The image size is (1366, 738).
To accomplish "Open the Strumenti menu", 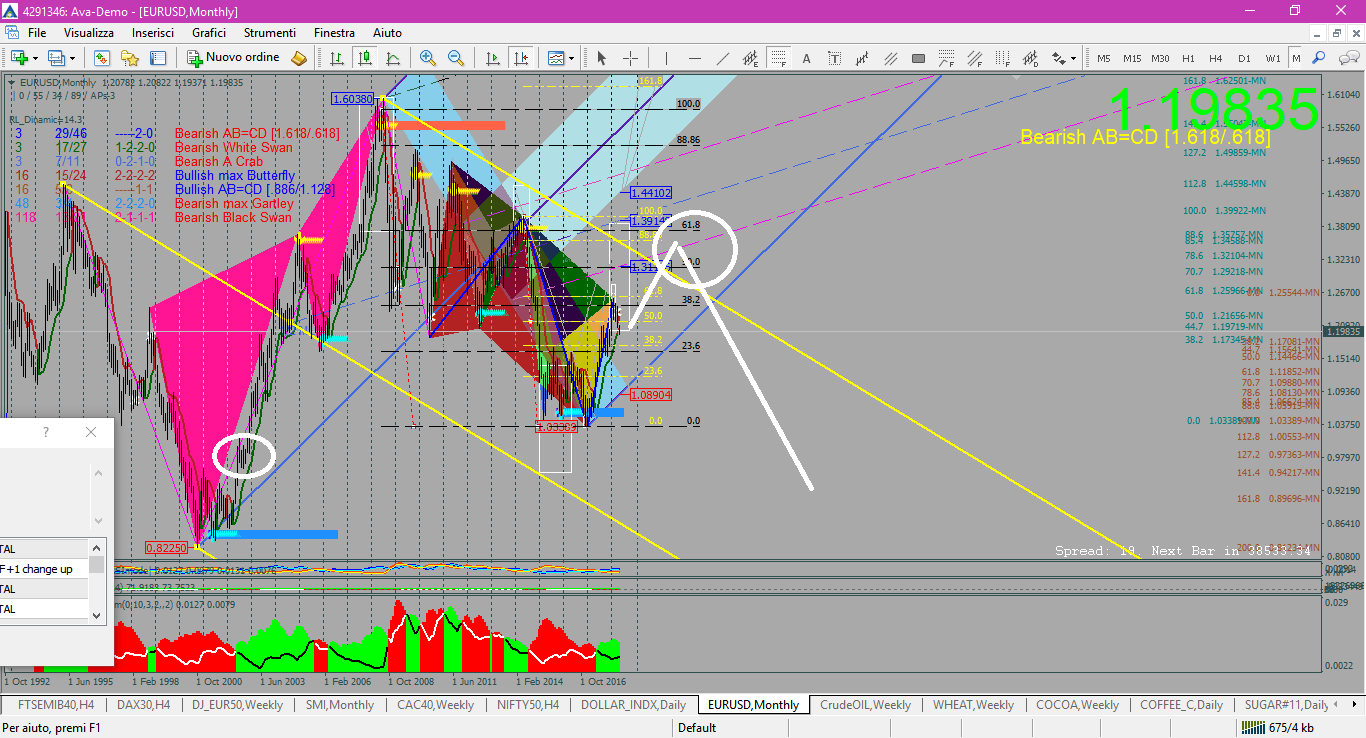I will [270, 33].
